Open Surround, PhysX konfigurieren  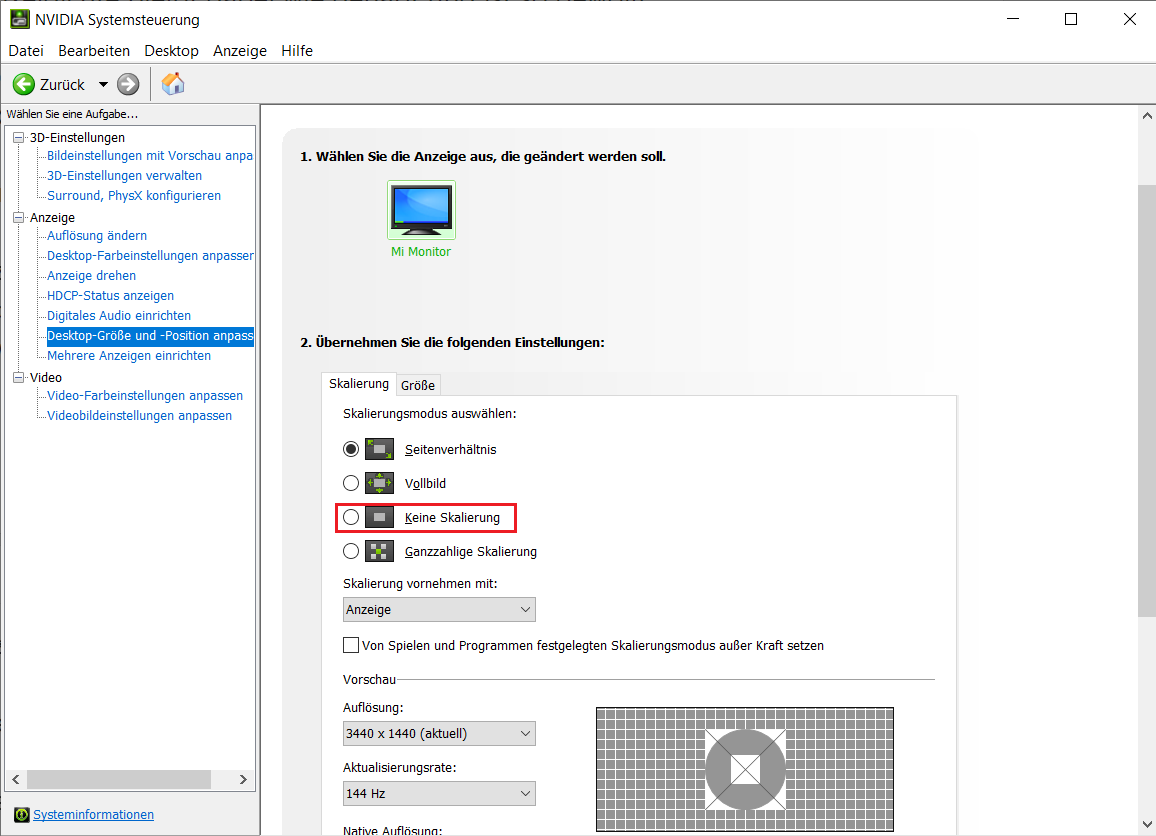point(134,195)
